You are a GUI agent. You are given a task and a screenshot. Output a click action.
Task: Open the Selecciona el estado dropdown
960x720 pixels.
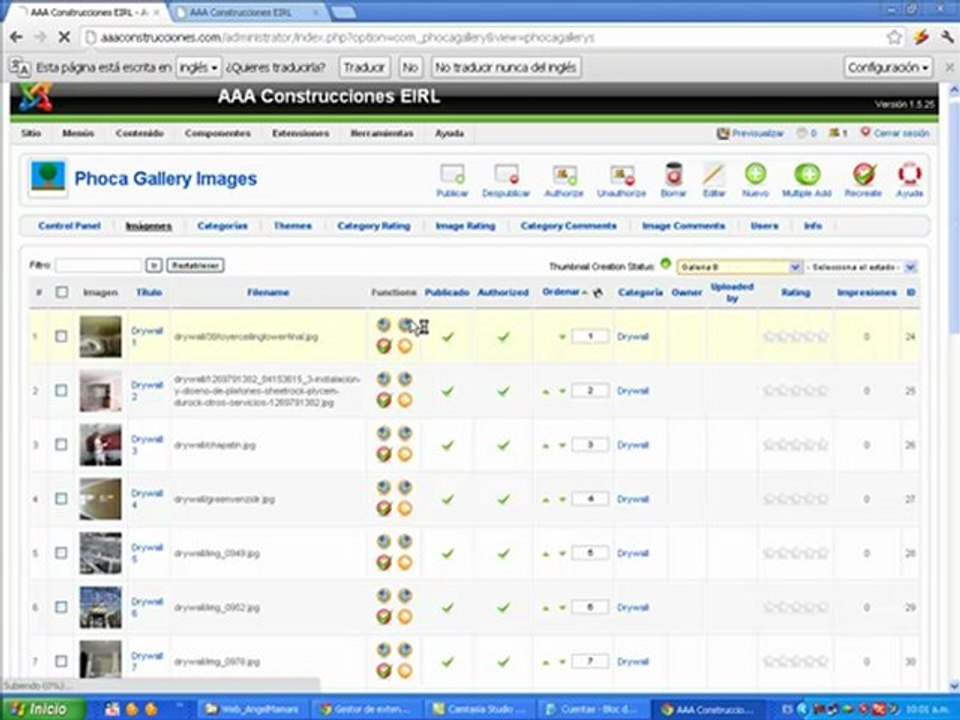pyautogui.click(x=860, y=268)
